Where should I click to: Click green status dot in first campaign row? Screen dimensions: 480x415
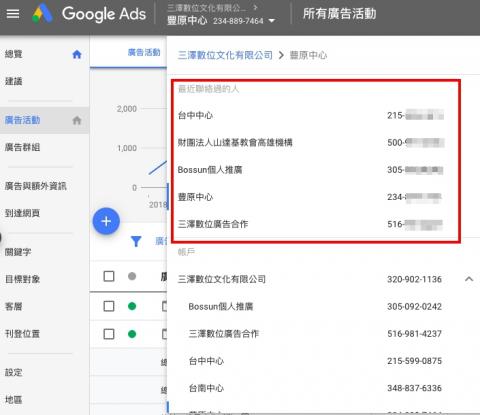(x=132, y=306)
